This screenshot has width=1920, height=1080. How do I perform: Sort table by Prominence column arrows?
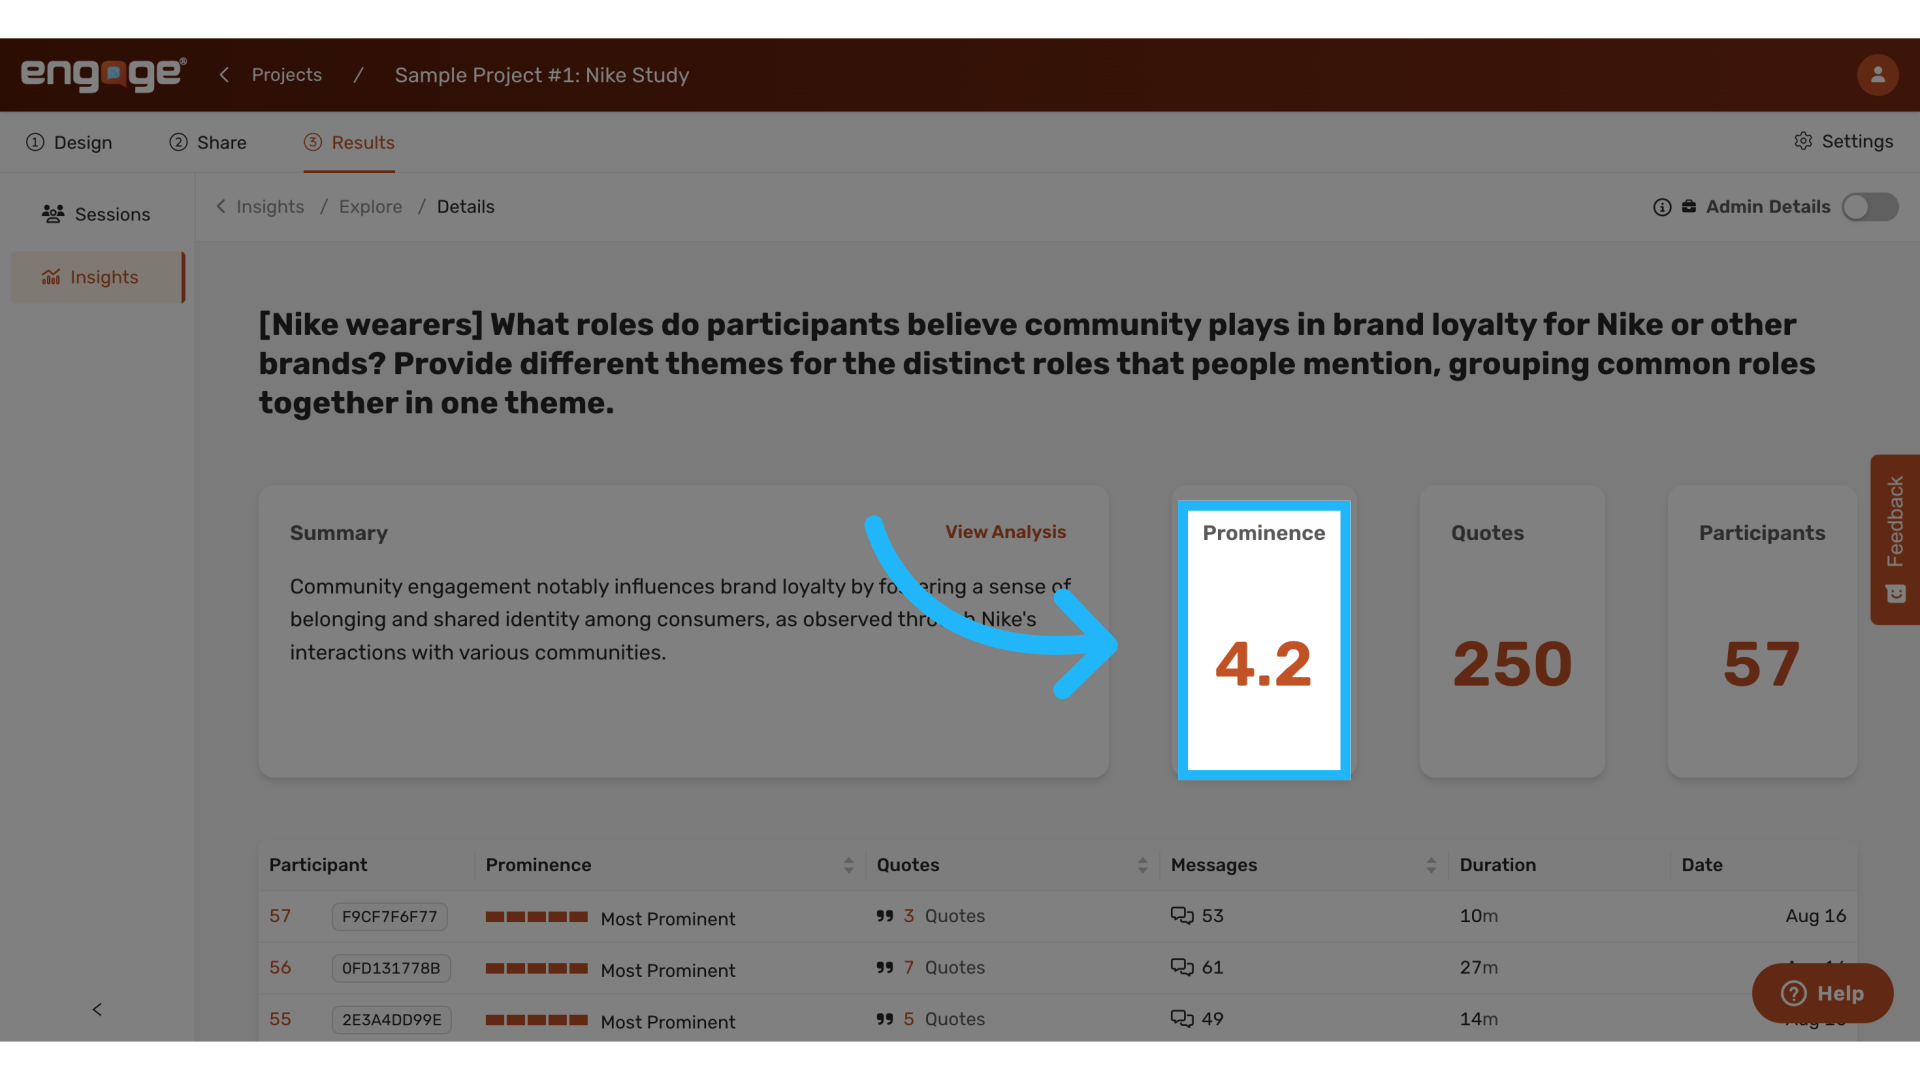pos(848,865)
